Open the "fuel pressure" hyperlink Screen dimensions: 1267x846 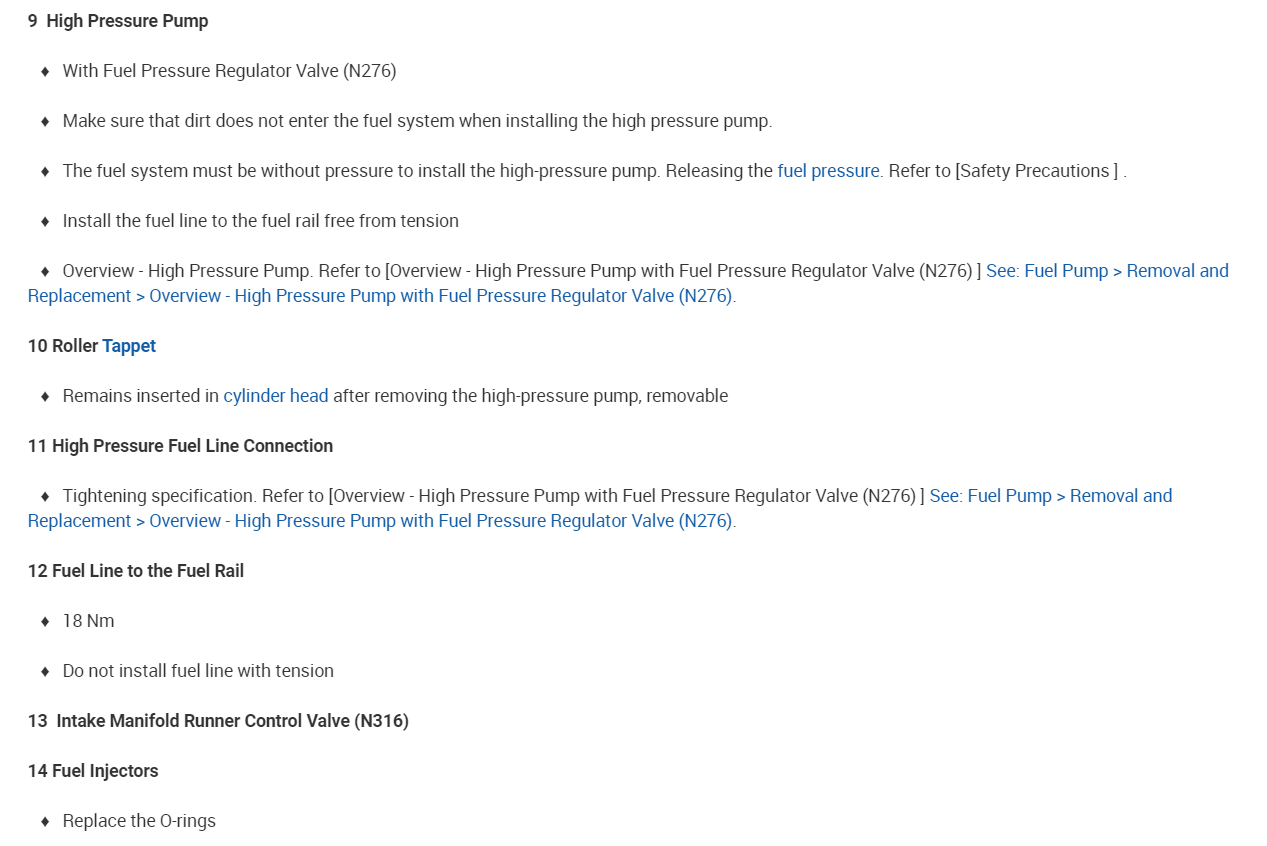click(828, 171)
